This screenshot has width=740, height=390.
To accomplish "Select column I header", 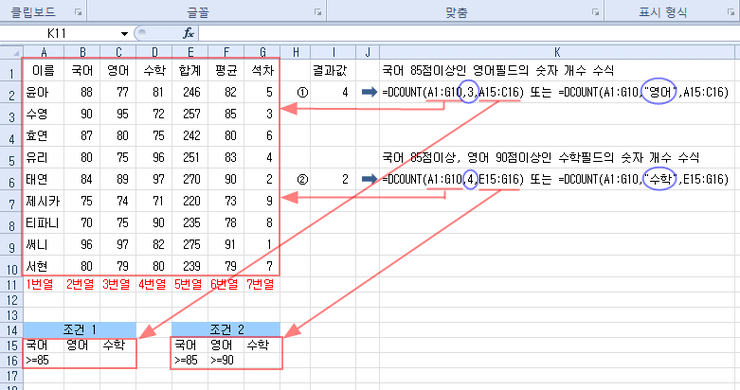I will coord(333,52).
